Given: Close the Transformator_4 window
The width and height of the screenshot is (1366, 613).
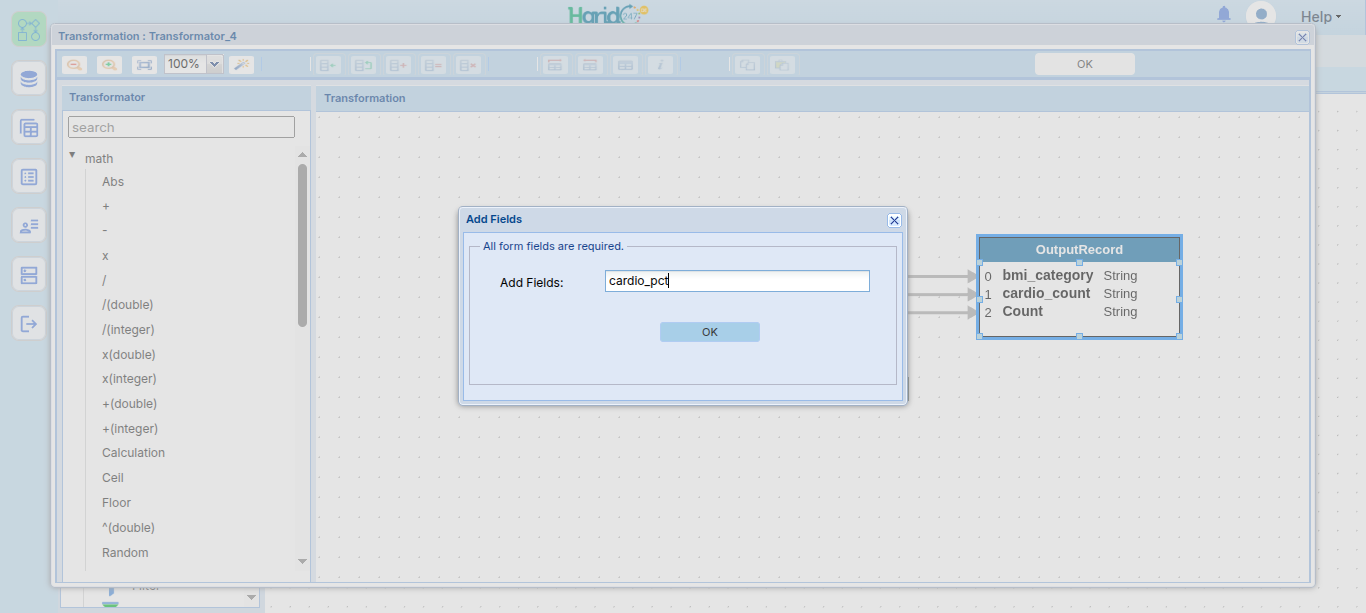Looking at the screenshot, I should pos(1302,37).
